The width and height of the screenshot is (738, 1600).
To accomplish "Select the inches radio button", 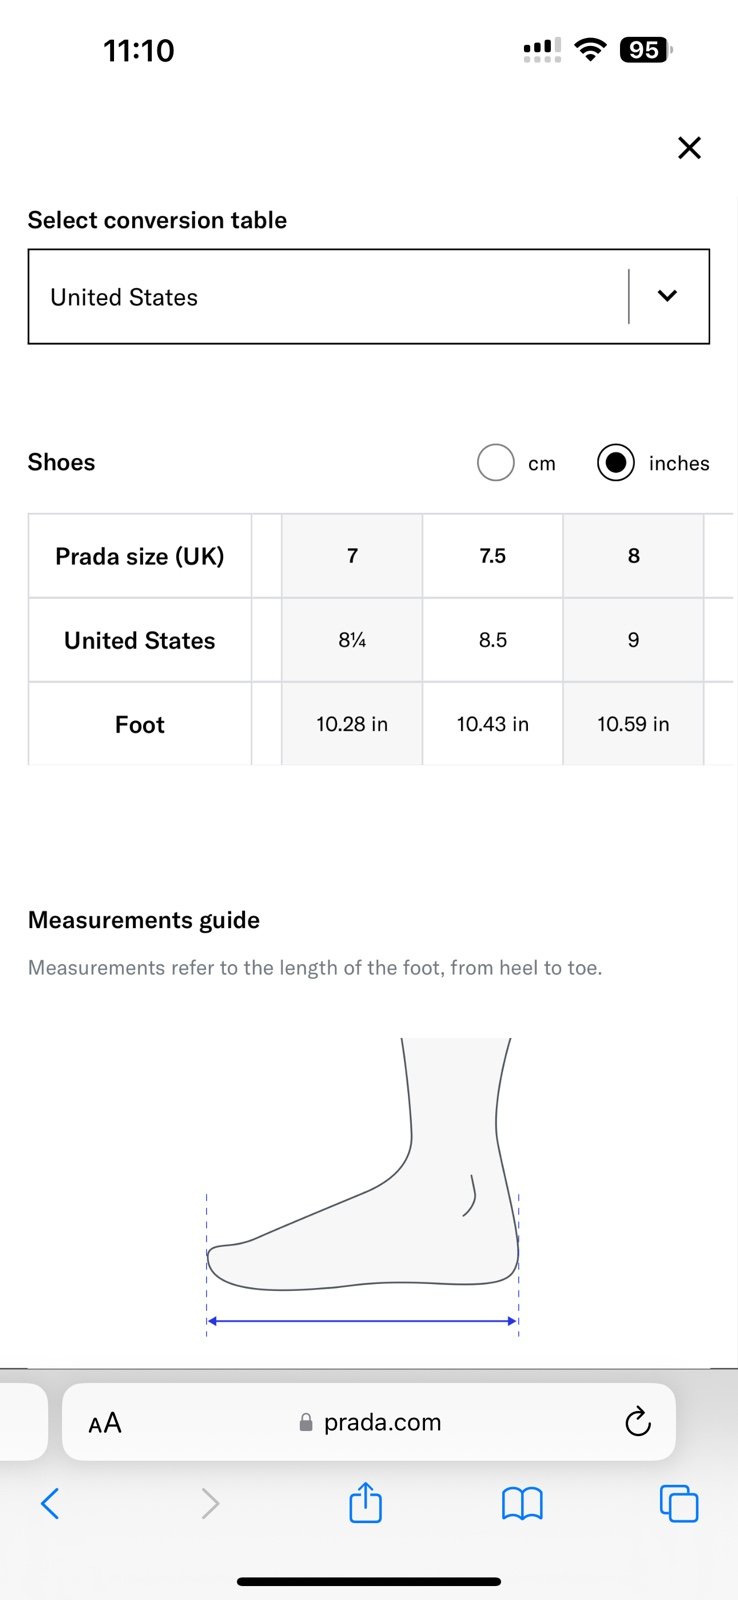I will click(616, 463).
